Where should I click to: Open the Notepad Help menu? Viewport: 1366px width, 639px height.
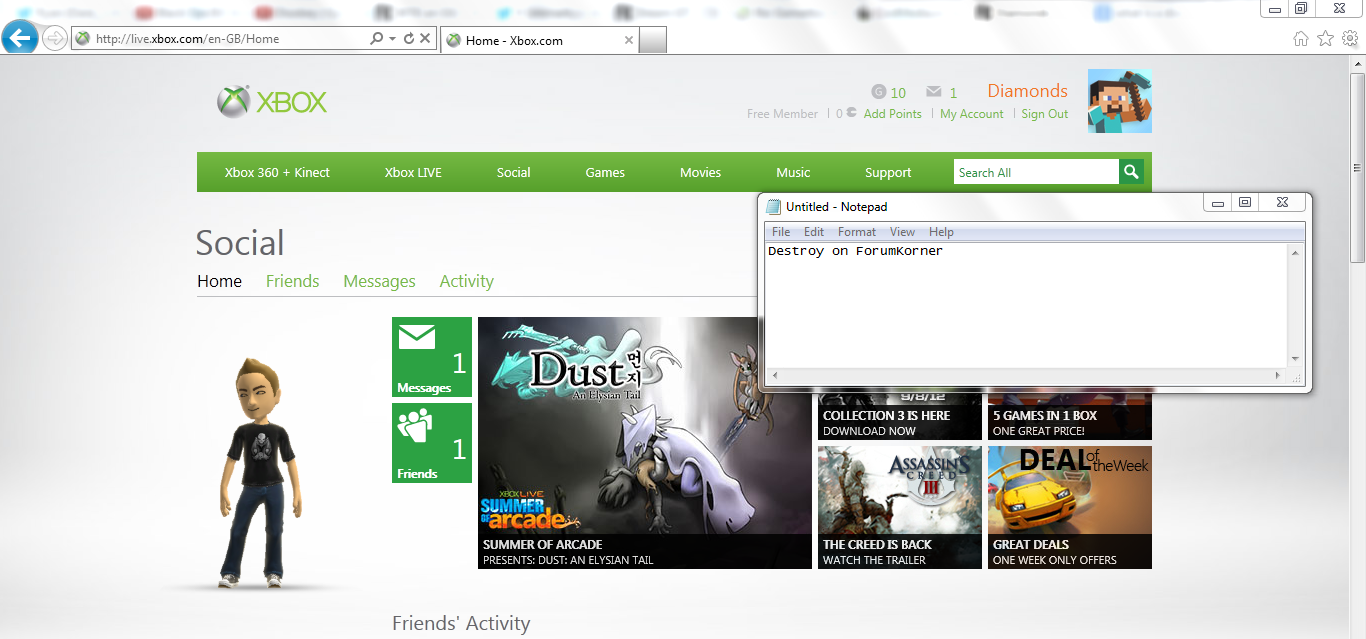click(941, 232)
